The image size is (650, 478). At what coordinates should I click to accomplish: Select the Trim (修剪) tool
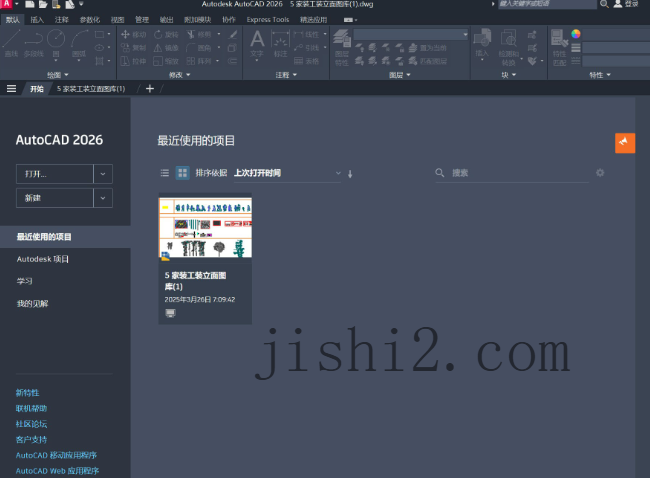tap(199, 34)
